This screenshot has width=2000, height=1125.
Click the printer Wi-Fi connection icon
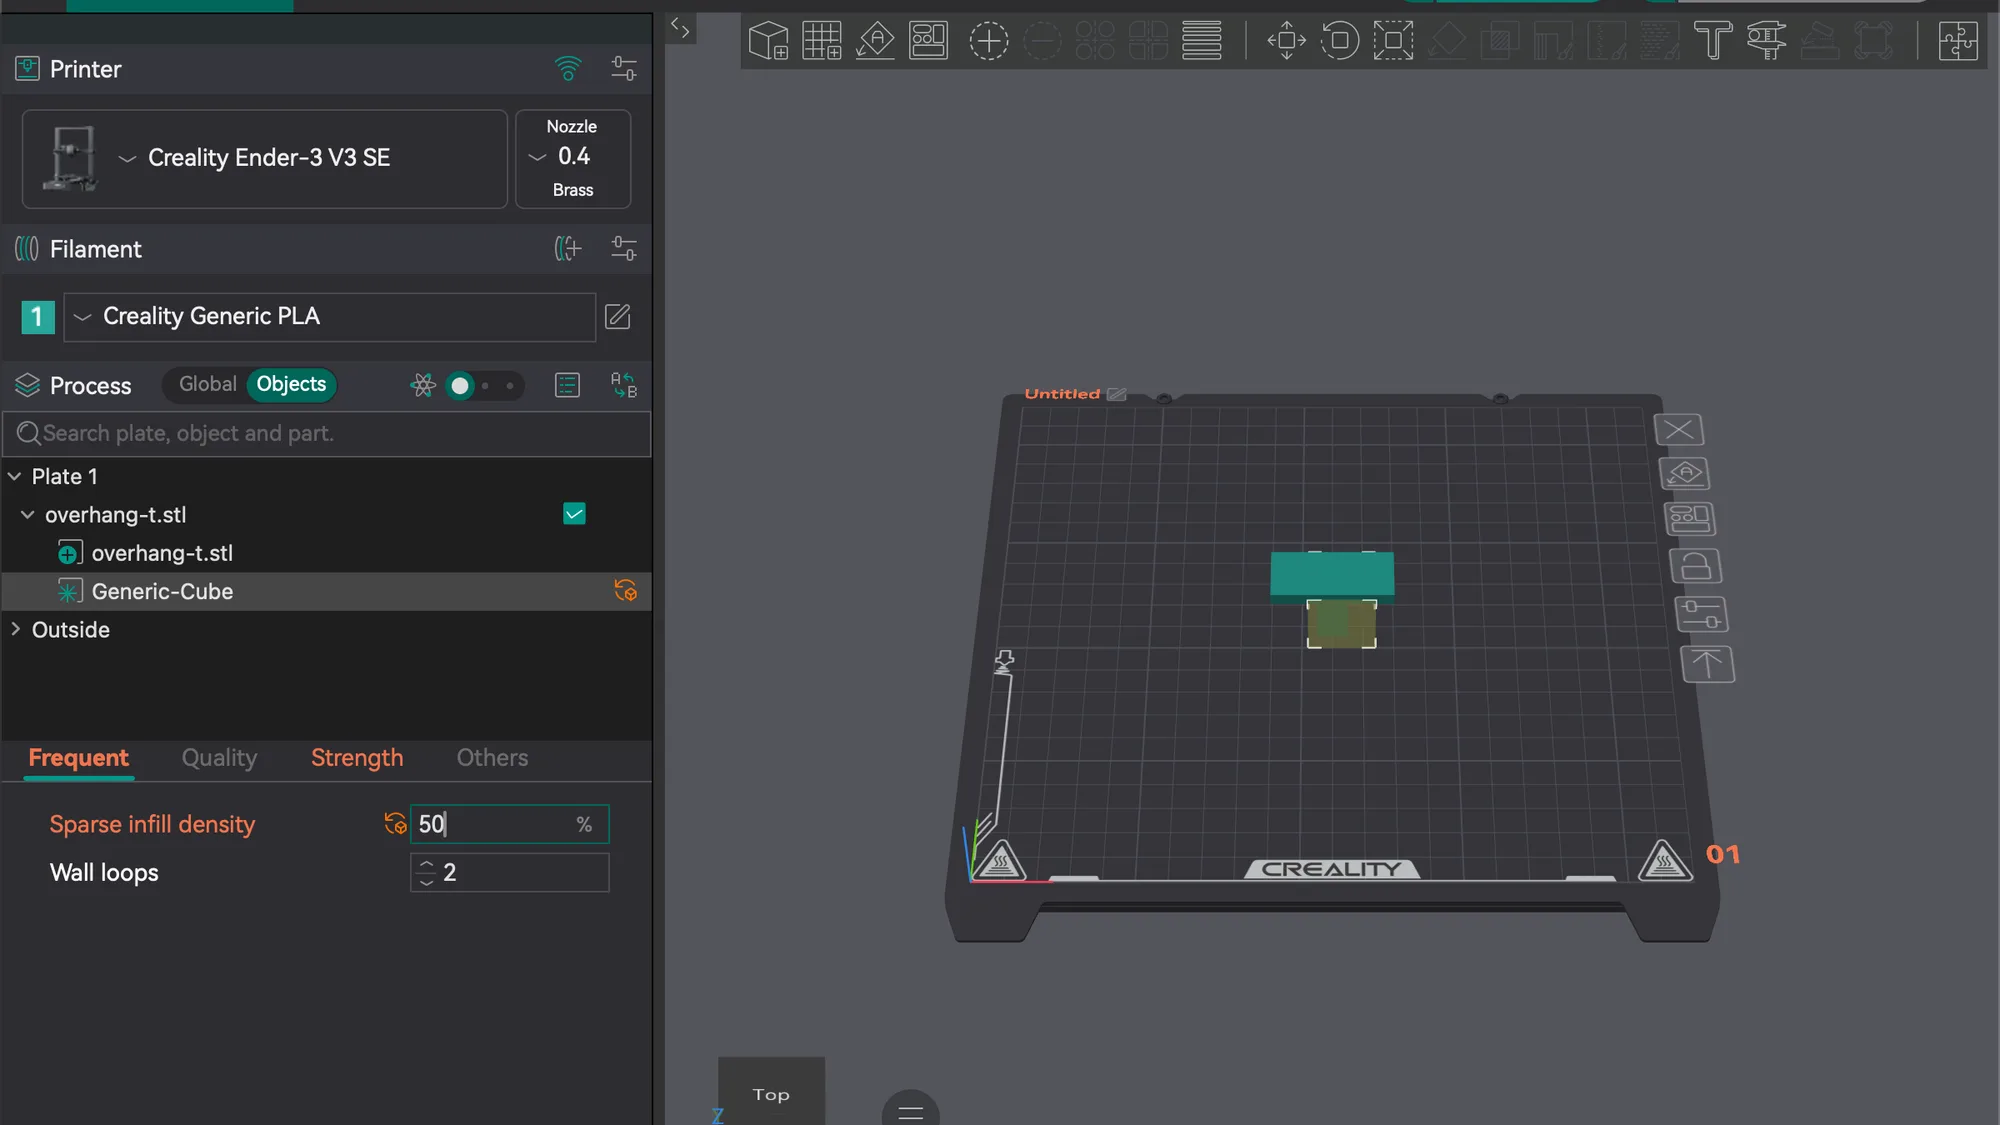pyautogui.click(x=568, y=69)
